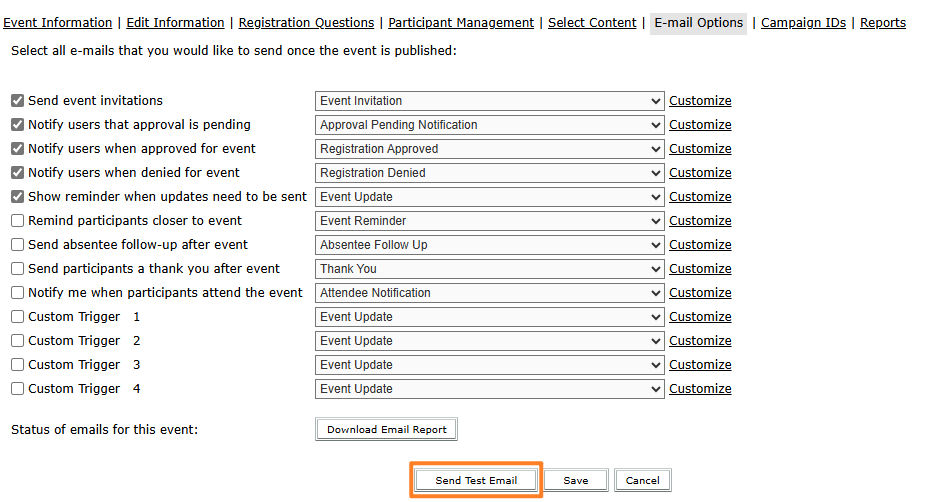Expand the Registration Approved dropdown
Viewport: 952px width, 502px height.
coord(489,149)
